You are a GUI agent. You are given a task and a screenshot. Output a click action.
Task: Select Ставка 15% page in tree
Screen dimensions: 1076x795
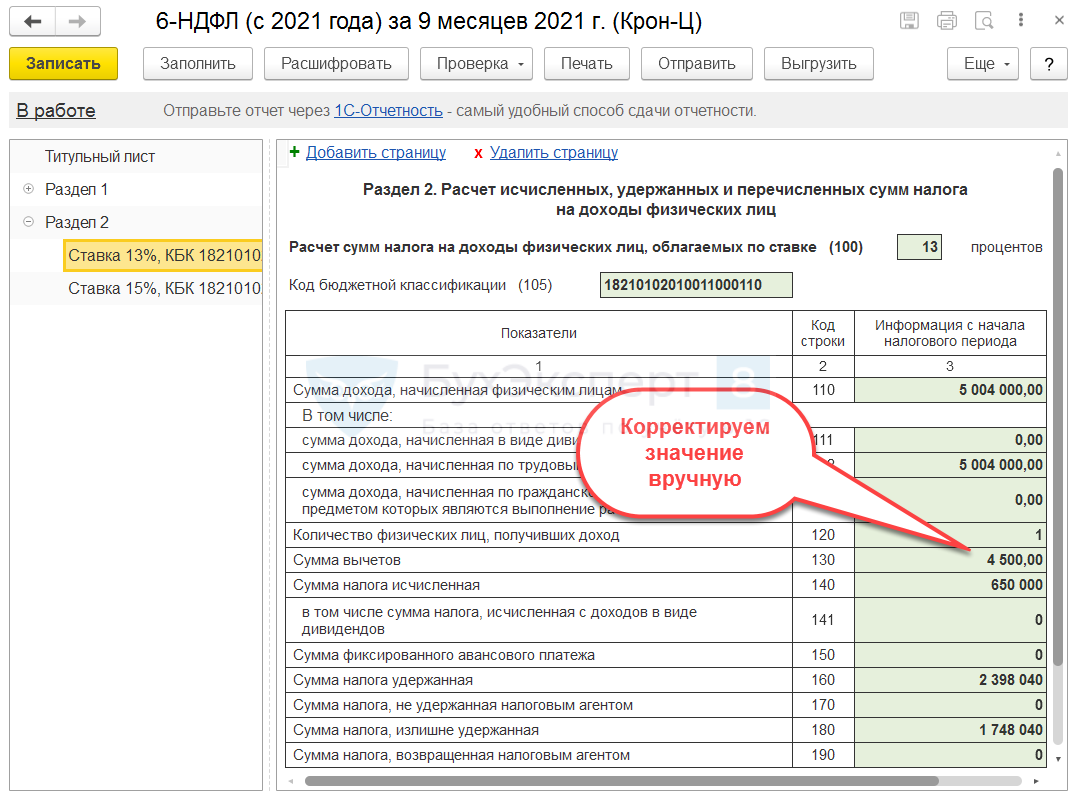(163, 288)
